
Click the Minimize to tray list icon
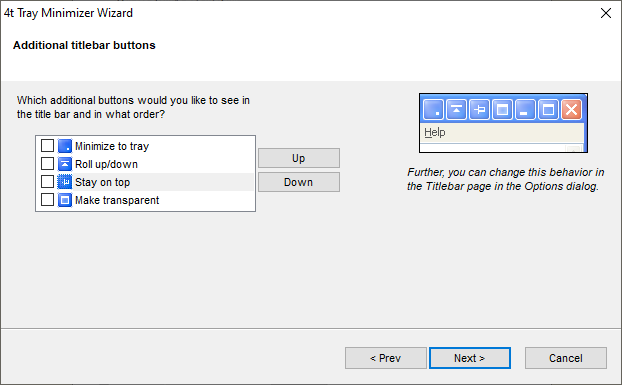click(65, 146)
